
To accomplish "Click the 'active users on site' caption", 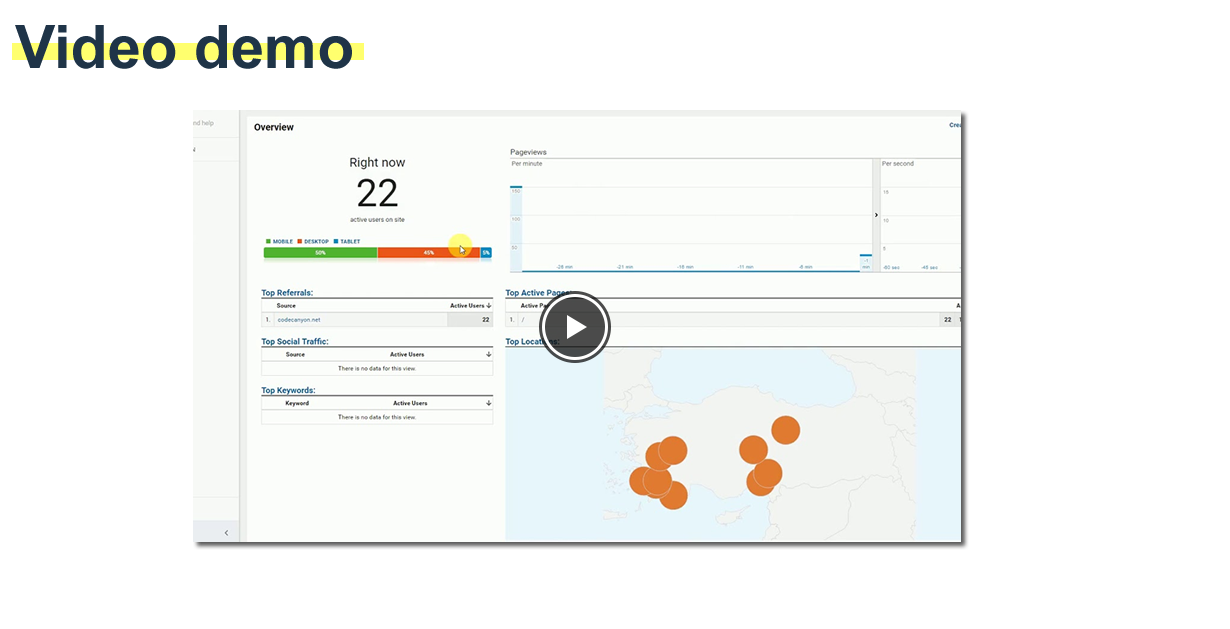I will pos(377,219).
